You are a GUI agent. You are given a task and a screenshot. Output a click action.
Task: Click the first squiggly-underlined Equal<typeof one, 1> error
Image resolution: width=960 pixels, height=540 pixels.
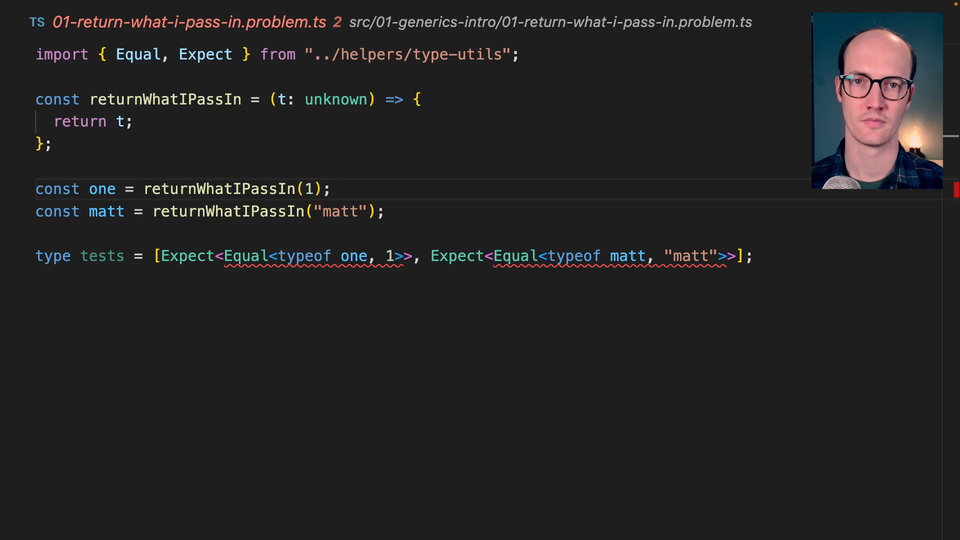(x=310, y=256)
